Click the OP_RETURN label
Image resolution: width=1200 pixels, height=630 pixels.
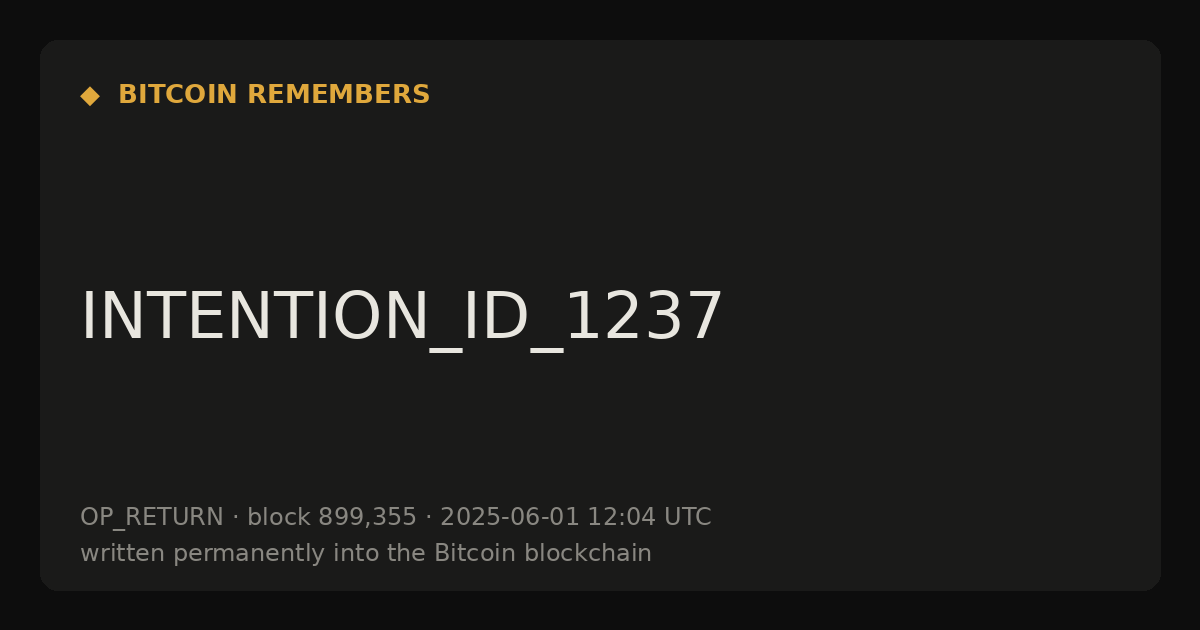point(152,518)
